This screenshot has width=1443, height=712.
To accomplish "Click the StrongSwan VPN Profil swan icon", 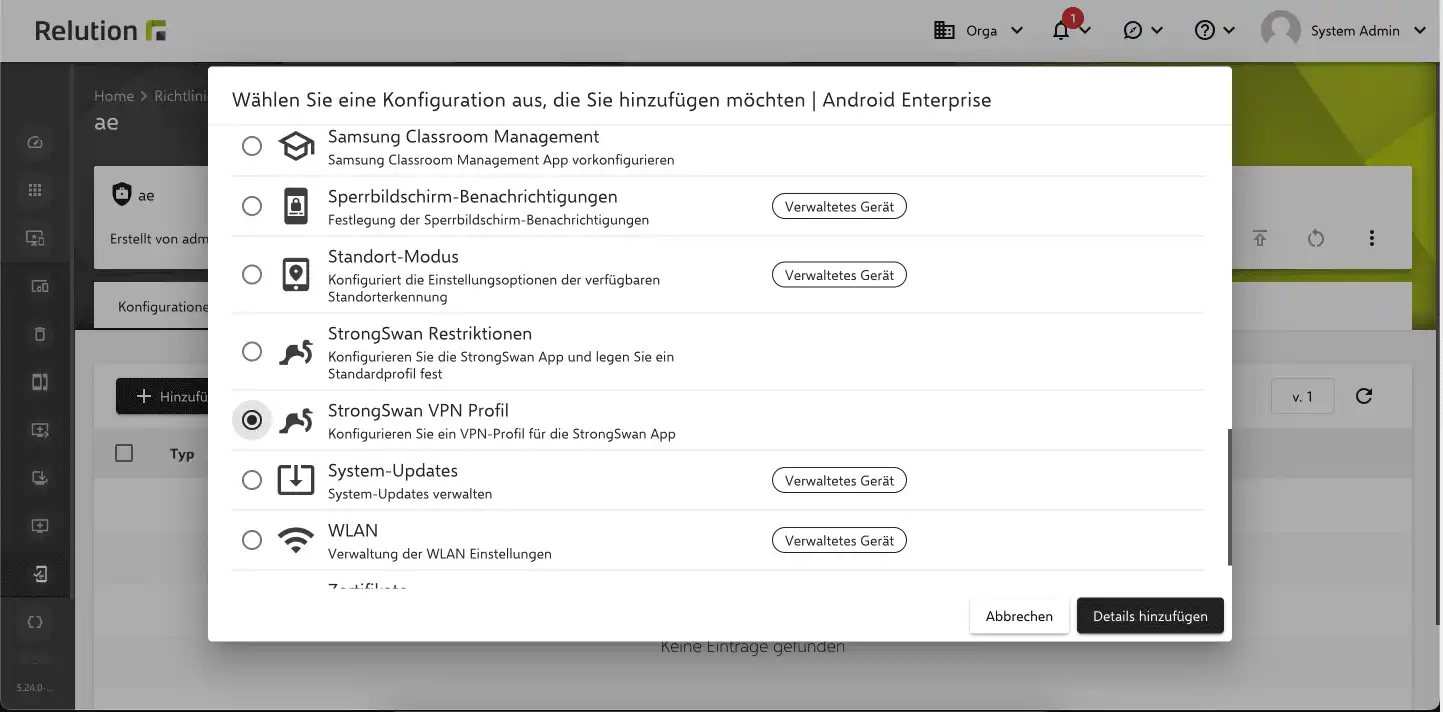I will pos(296,421).
